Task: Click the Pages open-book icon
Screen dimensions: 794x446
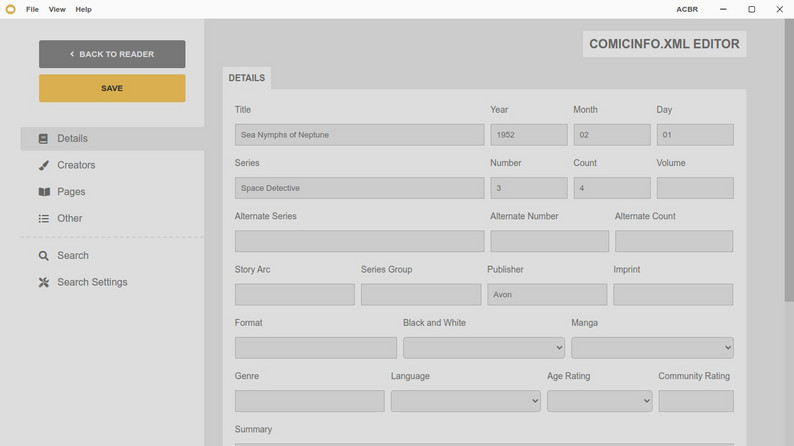Action: click(44, 192)
